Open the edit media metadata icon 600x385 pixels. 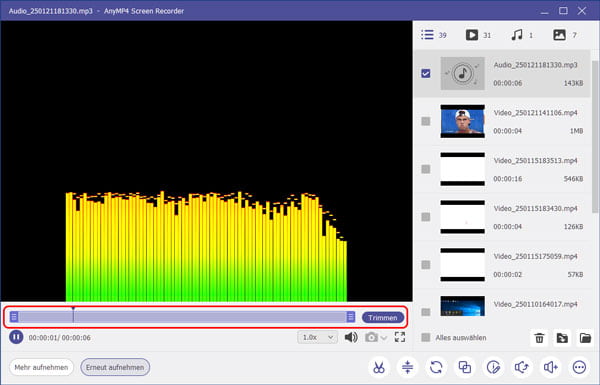[493, 367]
